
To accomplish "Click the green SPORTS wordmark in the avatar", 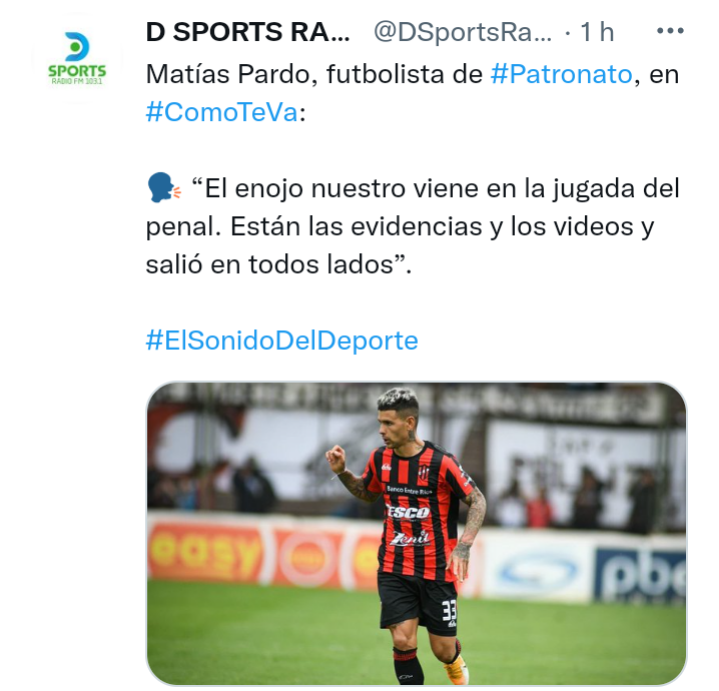I will (x=77, y=72).
